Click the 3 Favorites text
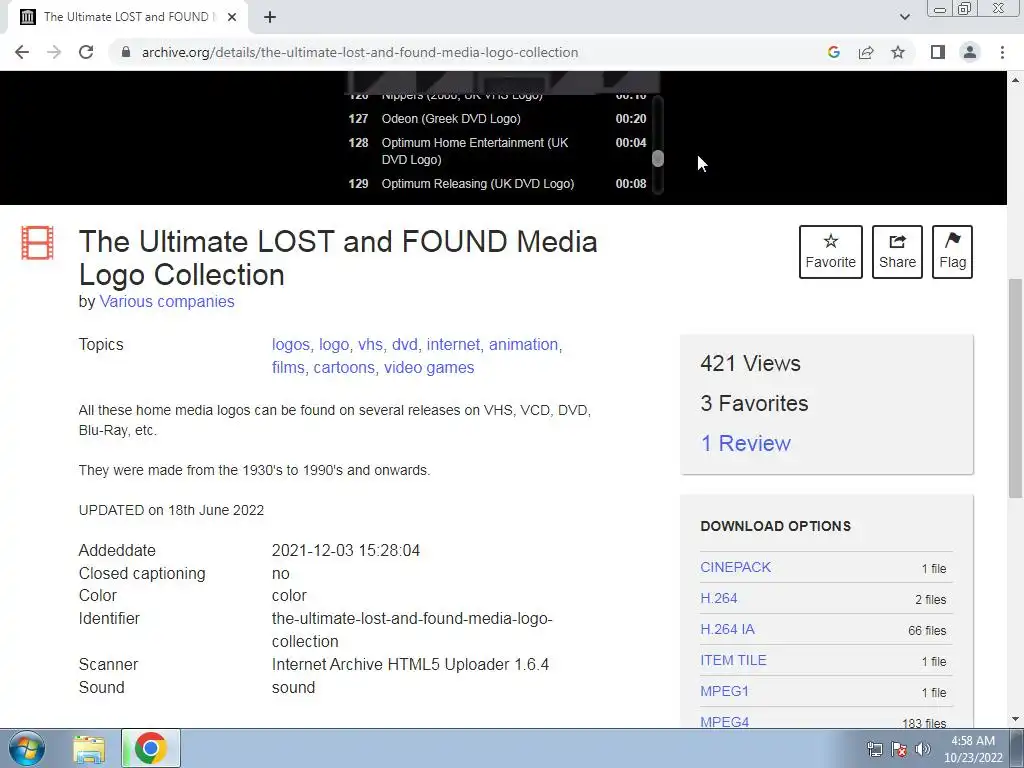 point(754,404)
